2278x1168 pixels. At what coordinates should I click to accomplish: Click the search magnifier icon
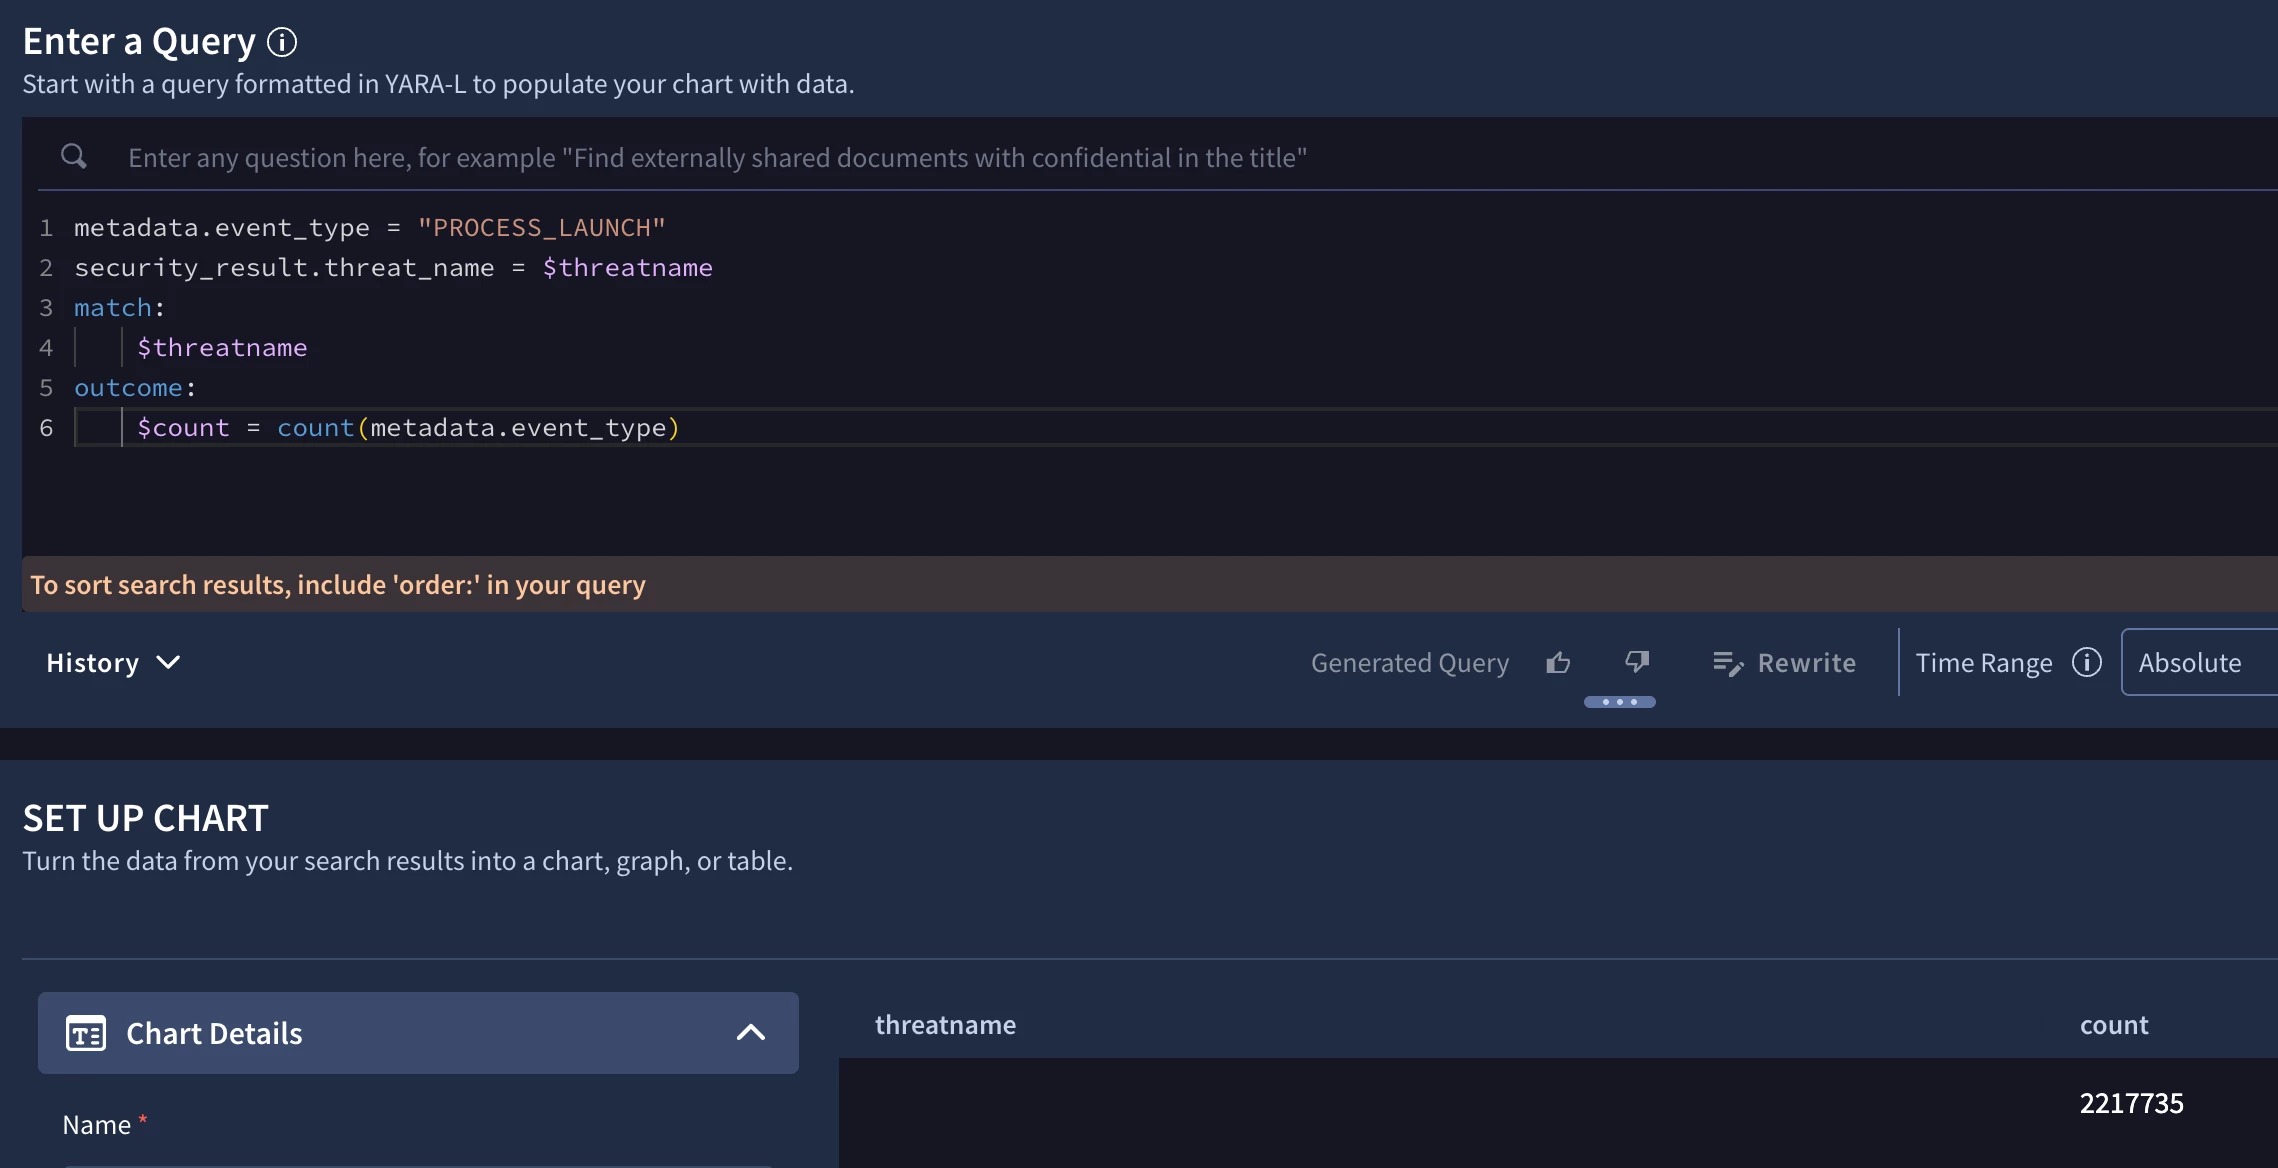coord(74,156)
